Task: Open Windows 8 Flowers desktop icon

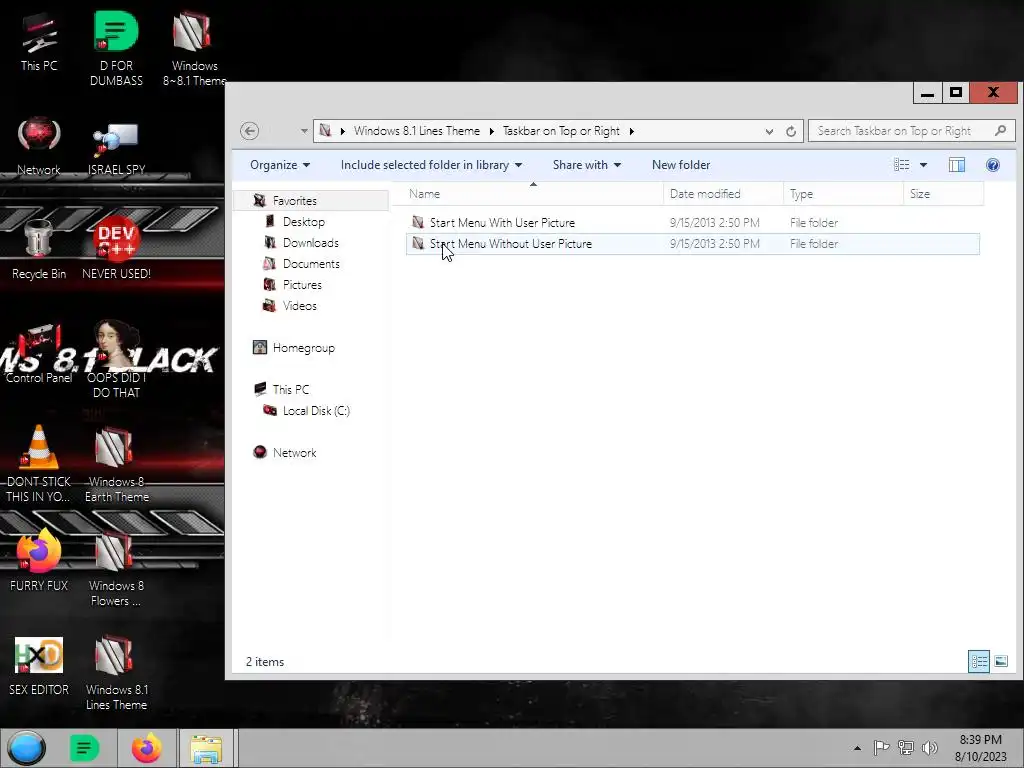Action: (x=116, y=568)
